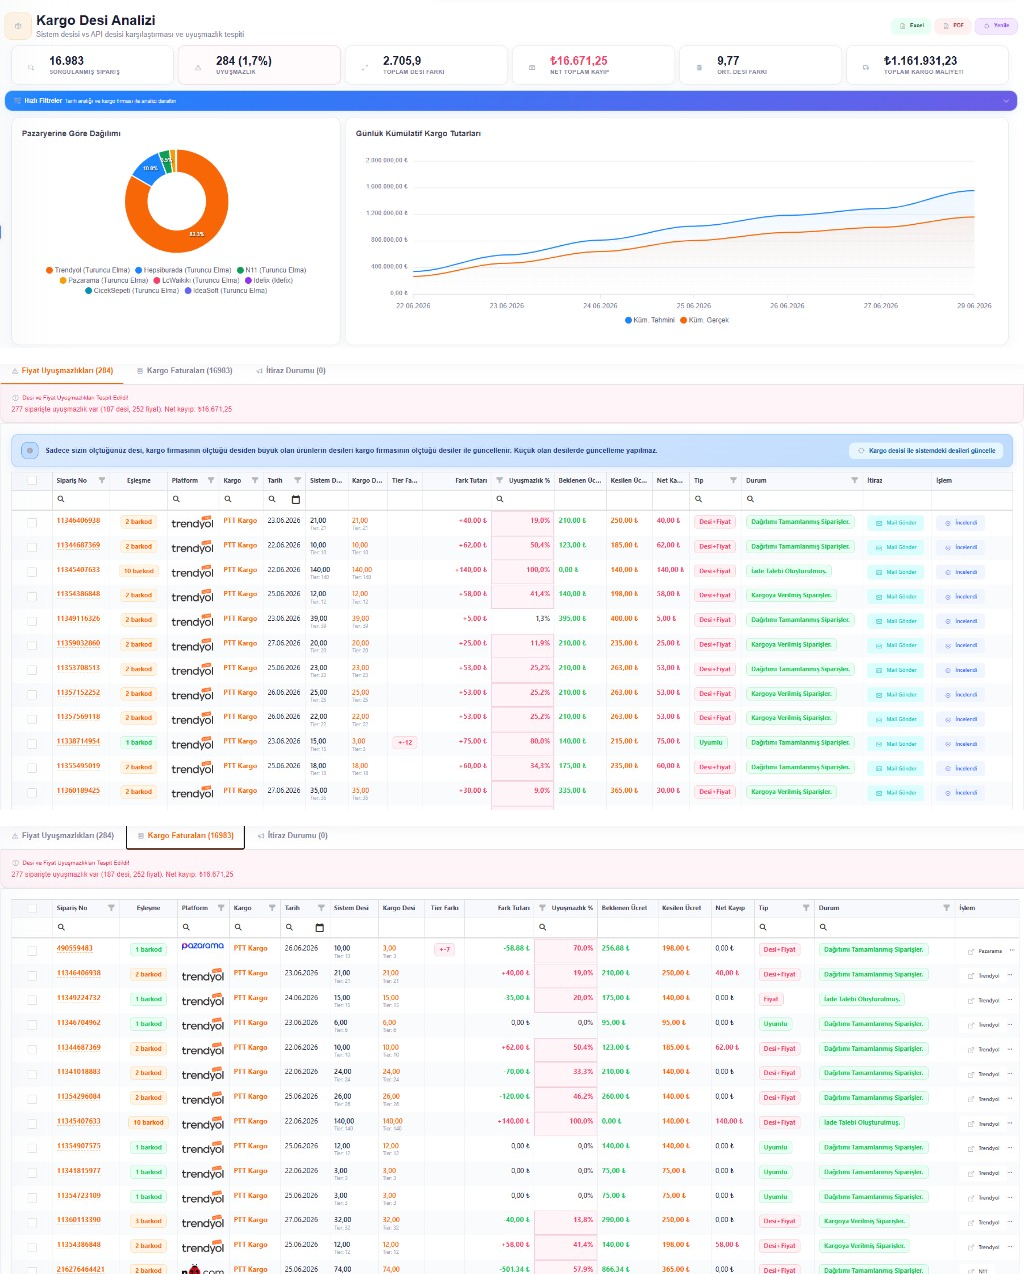Click the Pazarama logo for order 490559483
The height and width of the screenshot is (1274, 1024).
click(x=203, y=946)
